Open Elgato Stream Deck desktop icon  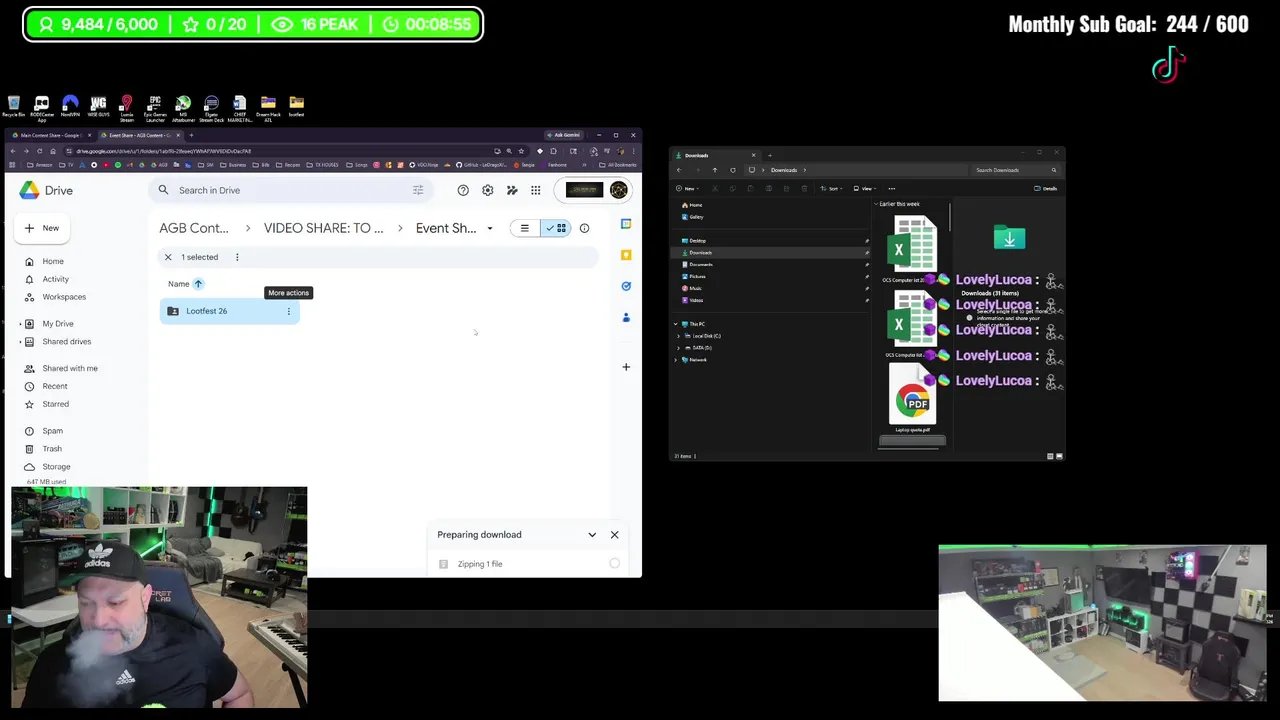[211, 108]
